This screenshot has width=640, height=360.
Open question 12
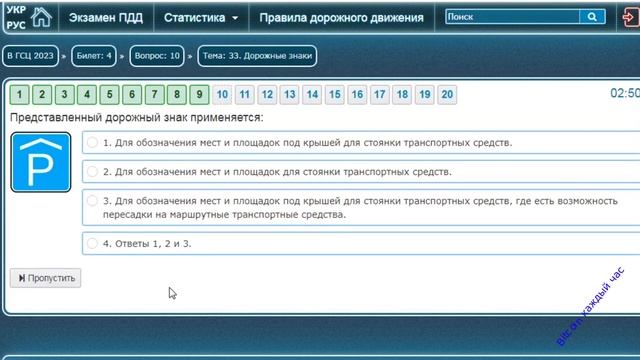(x=267, y=95)
